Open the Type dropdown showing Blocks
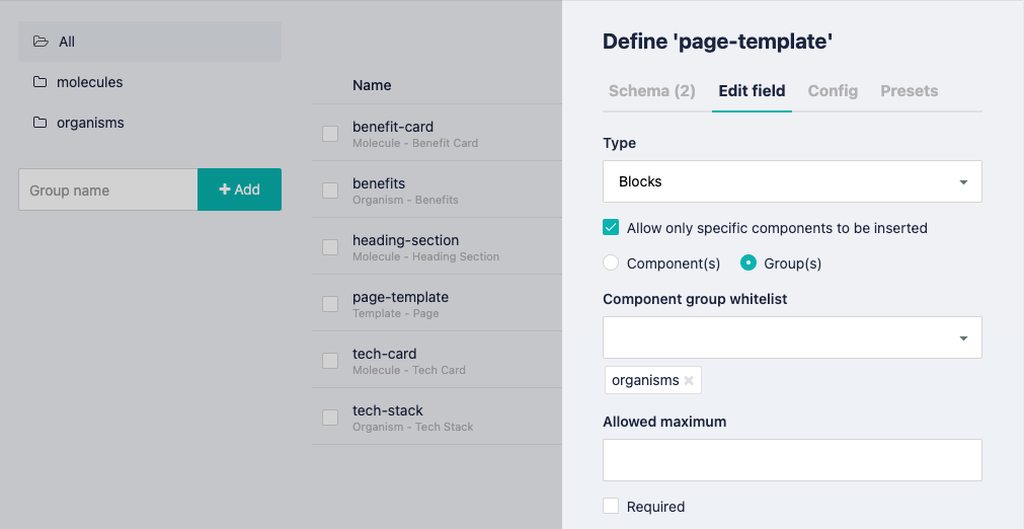This screenshot has height=529, width=1024. tap(792, 182)
